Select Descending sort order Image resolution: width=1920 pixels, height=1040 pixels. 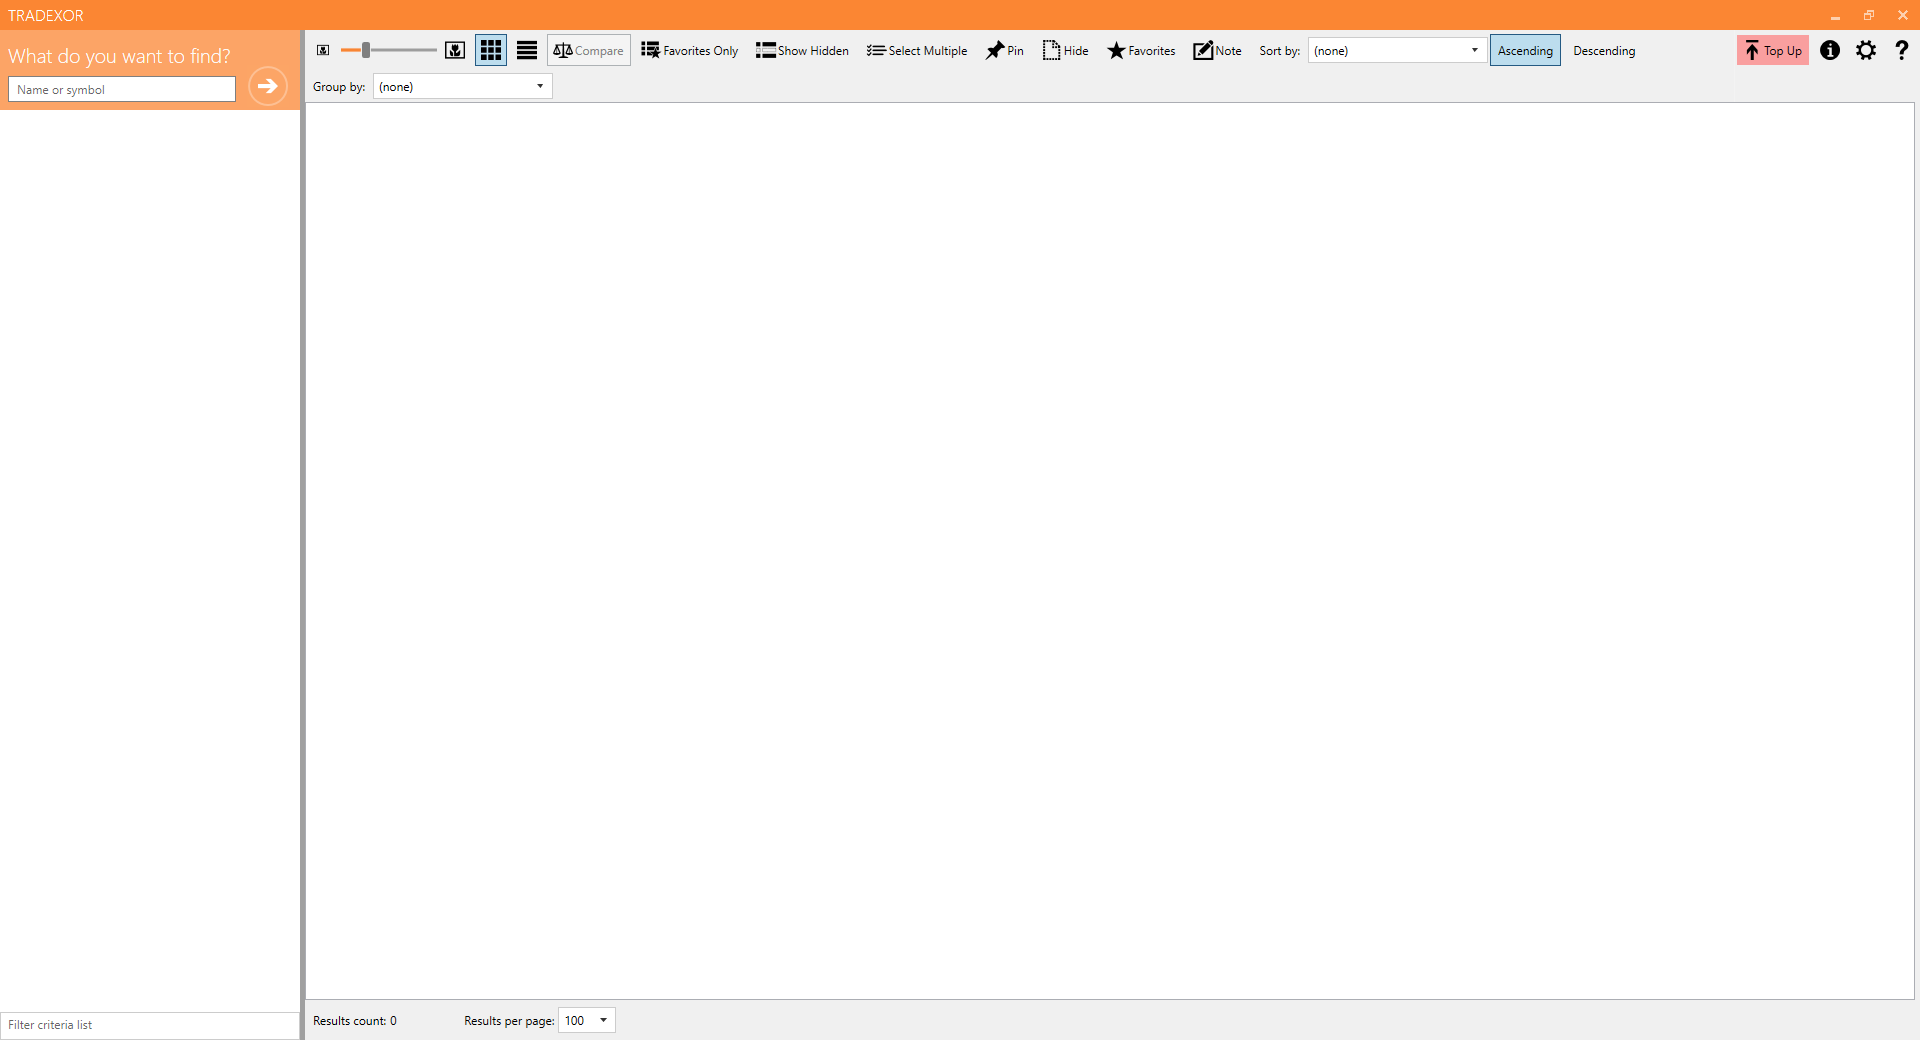click(1604, 50)
